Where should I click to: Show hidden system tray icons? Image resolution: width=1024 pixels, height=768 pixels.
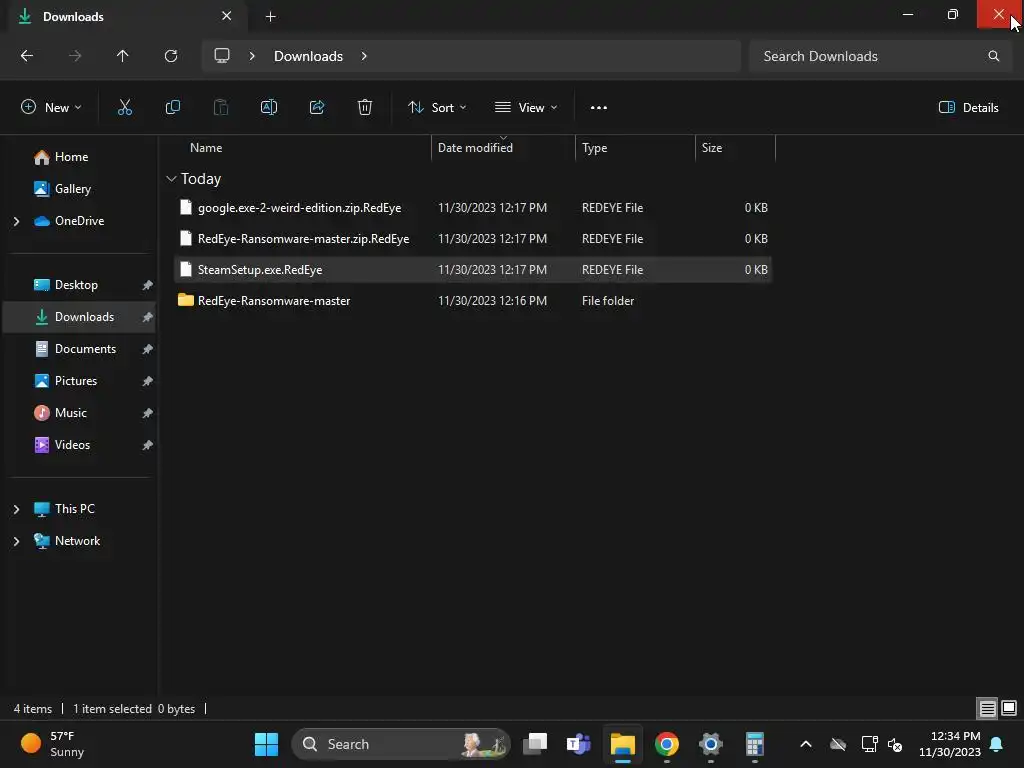click(806, 744)
